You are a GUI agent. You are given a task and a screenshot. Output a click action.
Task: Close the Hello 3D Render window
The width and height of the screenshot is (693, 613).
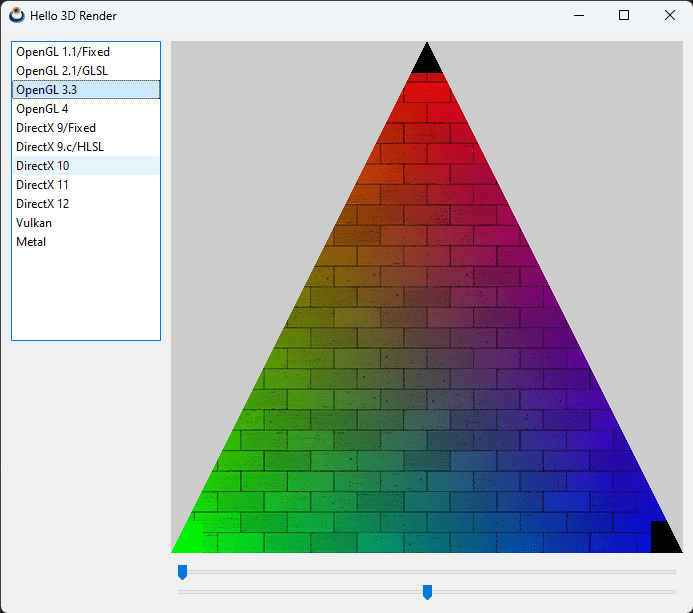click(670, 15)
